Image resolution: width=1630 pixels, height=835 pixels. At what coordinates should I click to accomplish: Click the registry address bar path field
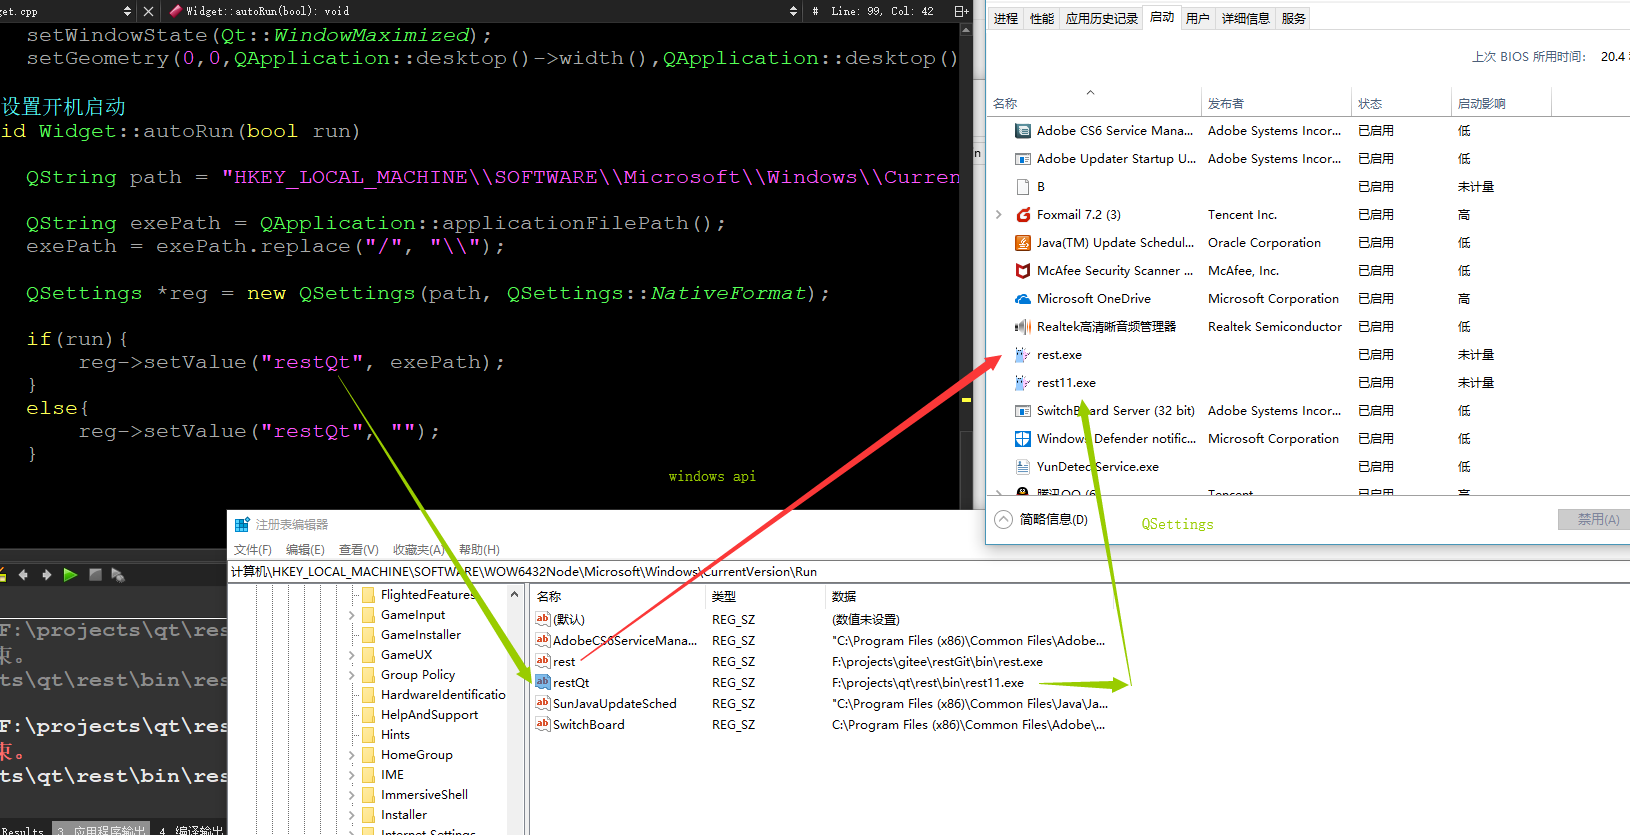click(929, 572)
